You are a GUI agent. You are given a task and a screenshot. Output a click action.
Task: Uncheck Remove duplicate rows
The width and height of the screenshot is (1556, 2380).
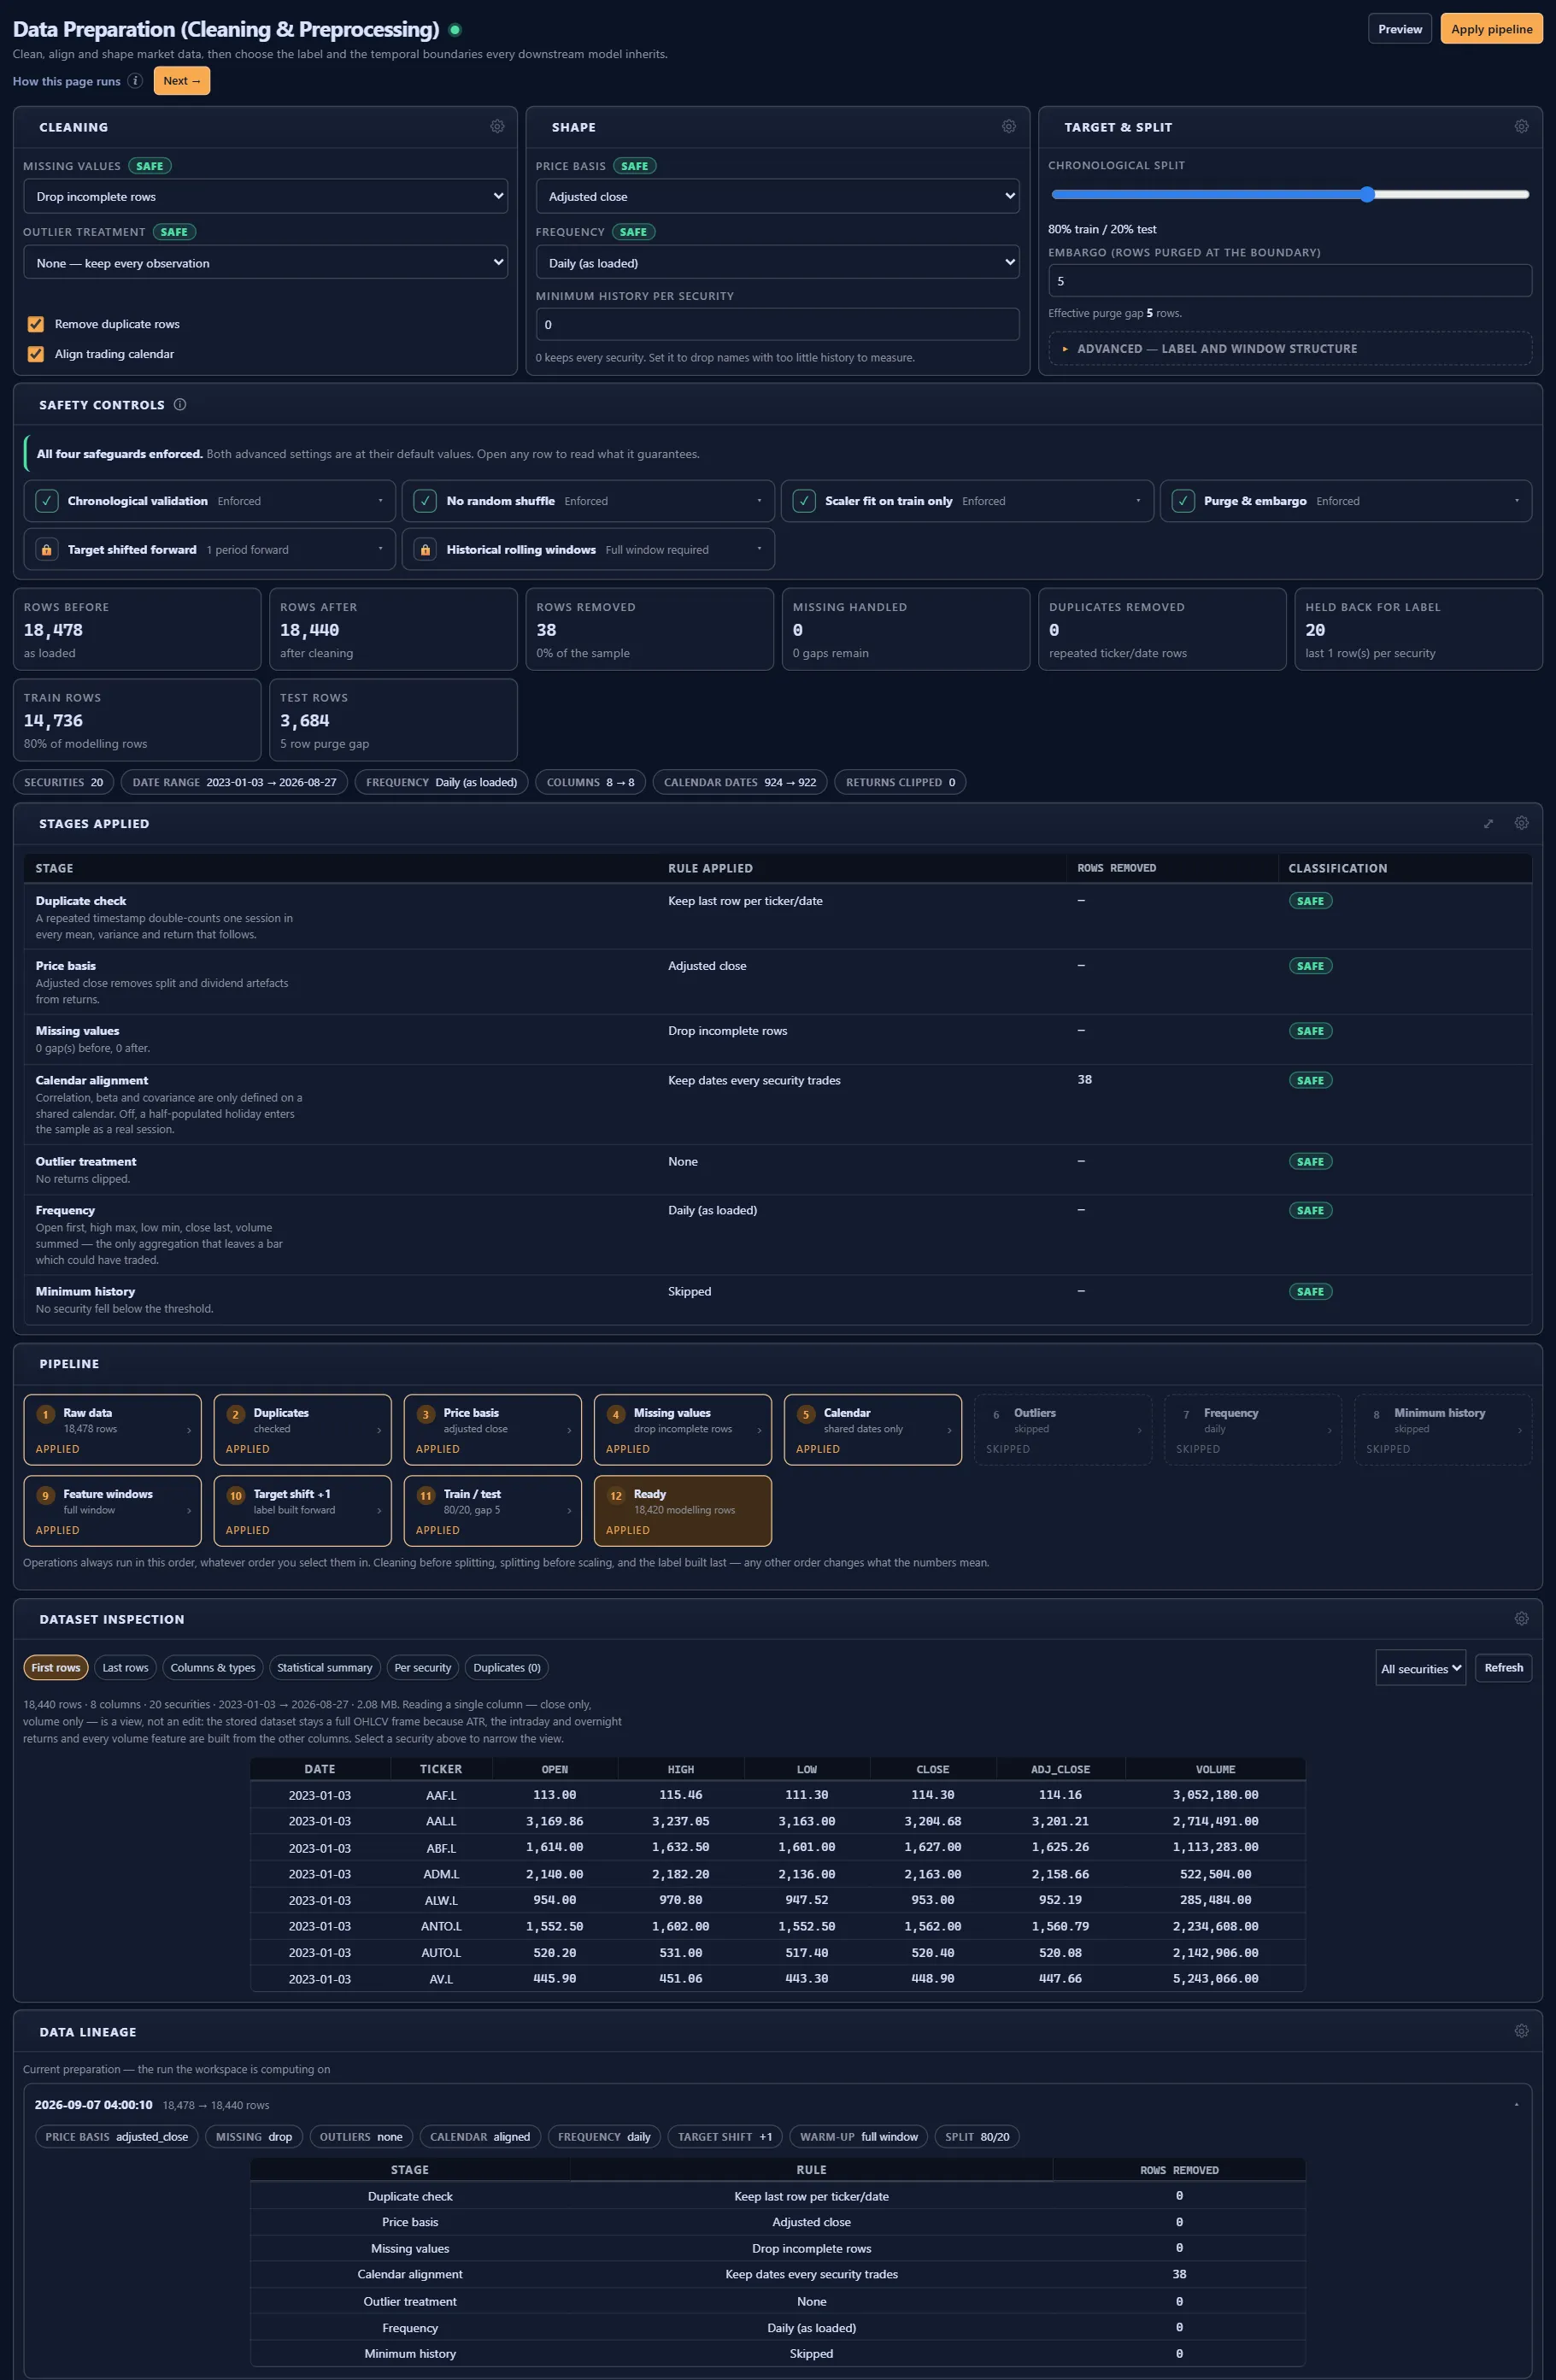click(36, 324)
